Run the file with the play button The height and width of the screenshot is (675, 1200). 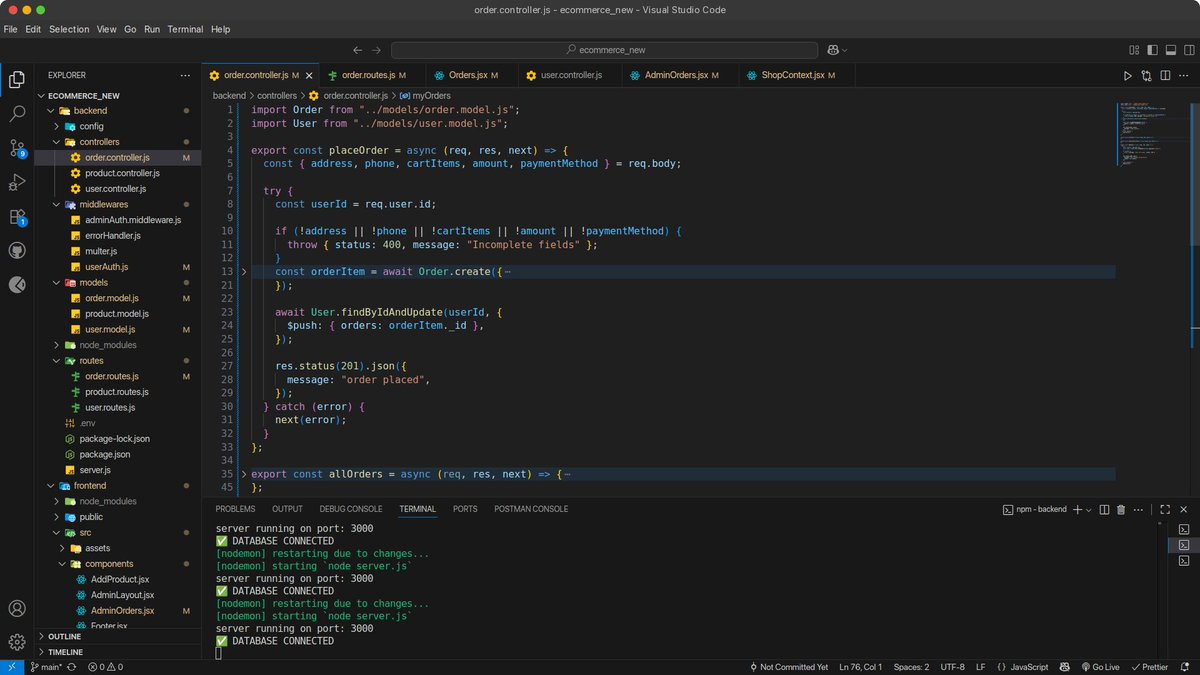(1128, 75)
